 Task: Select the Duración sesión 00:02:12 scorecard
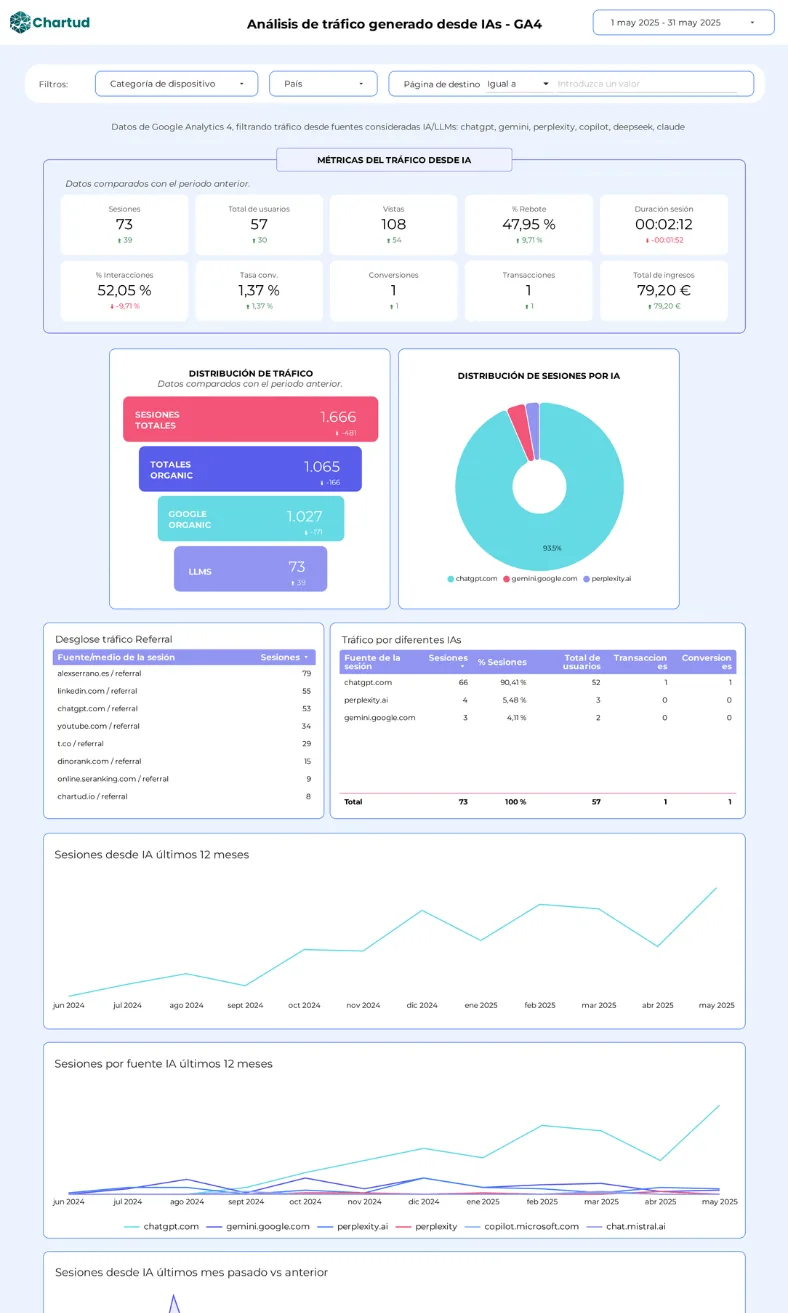[664, 225]
